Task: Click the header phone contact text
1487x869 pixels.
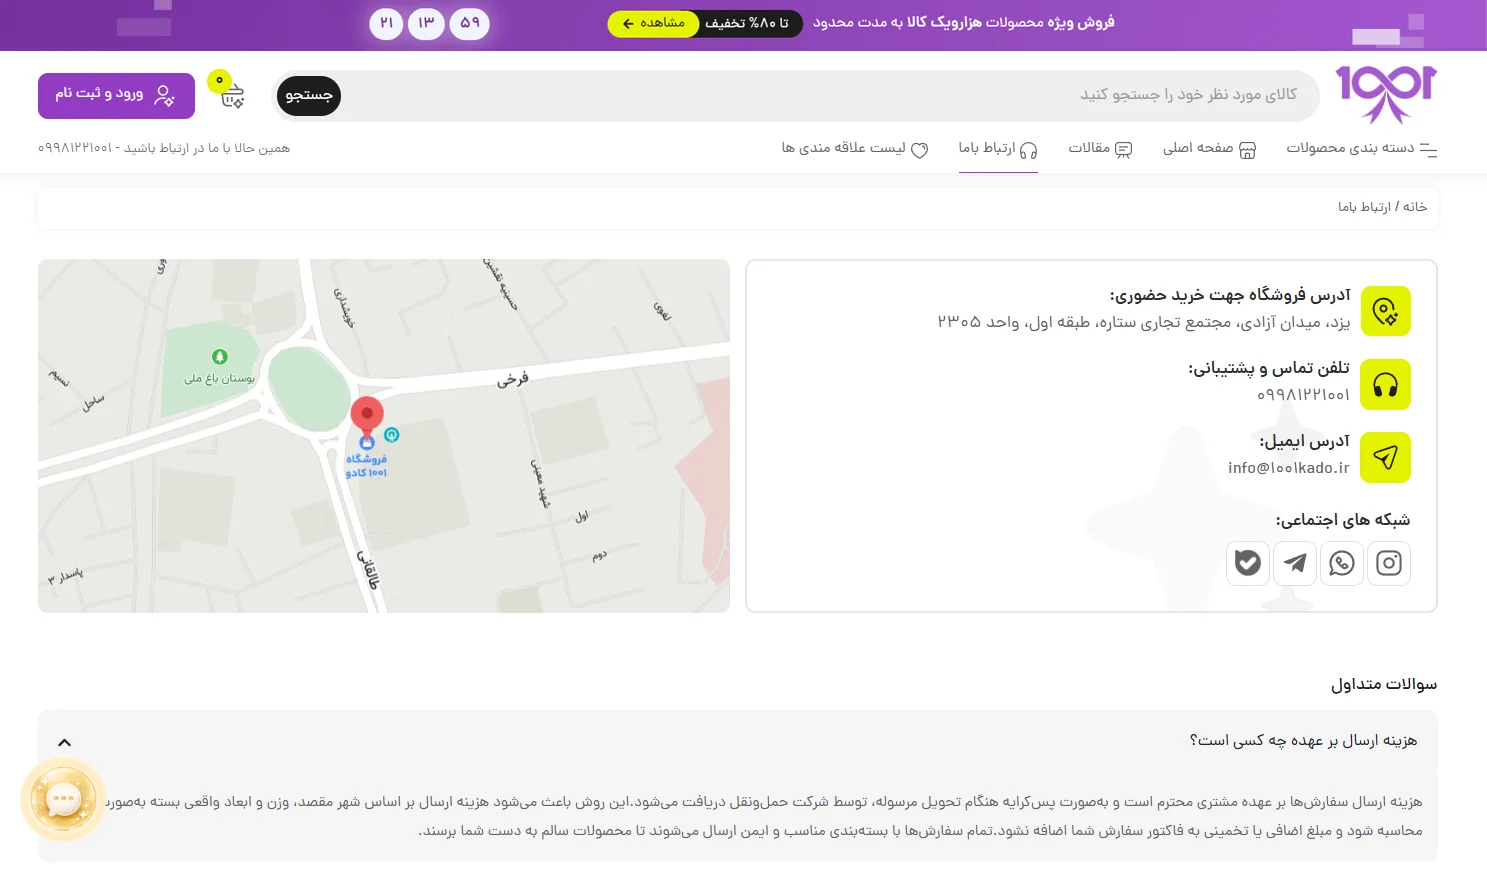Action: (x=164, y=148)
